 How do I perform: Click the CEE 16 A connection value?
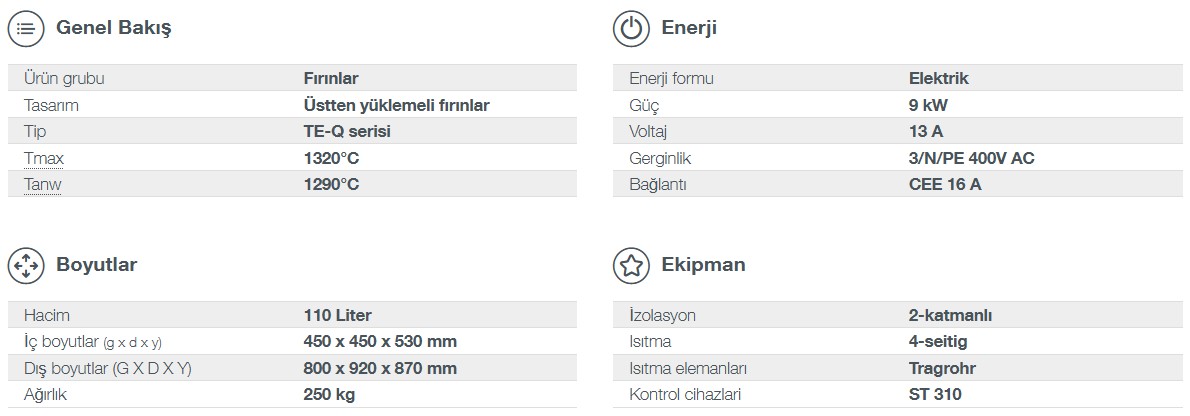click(x=945, y=184)
